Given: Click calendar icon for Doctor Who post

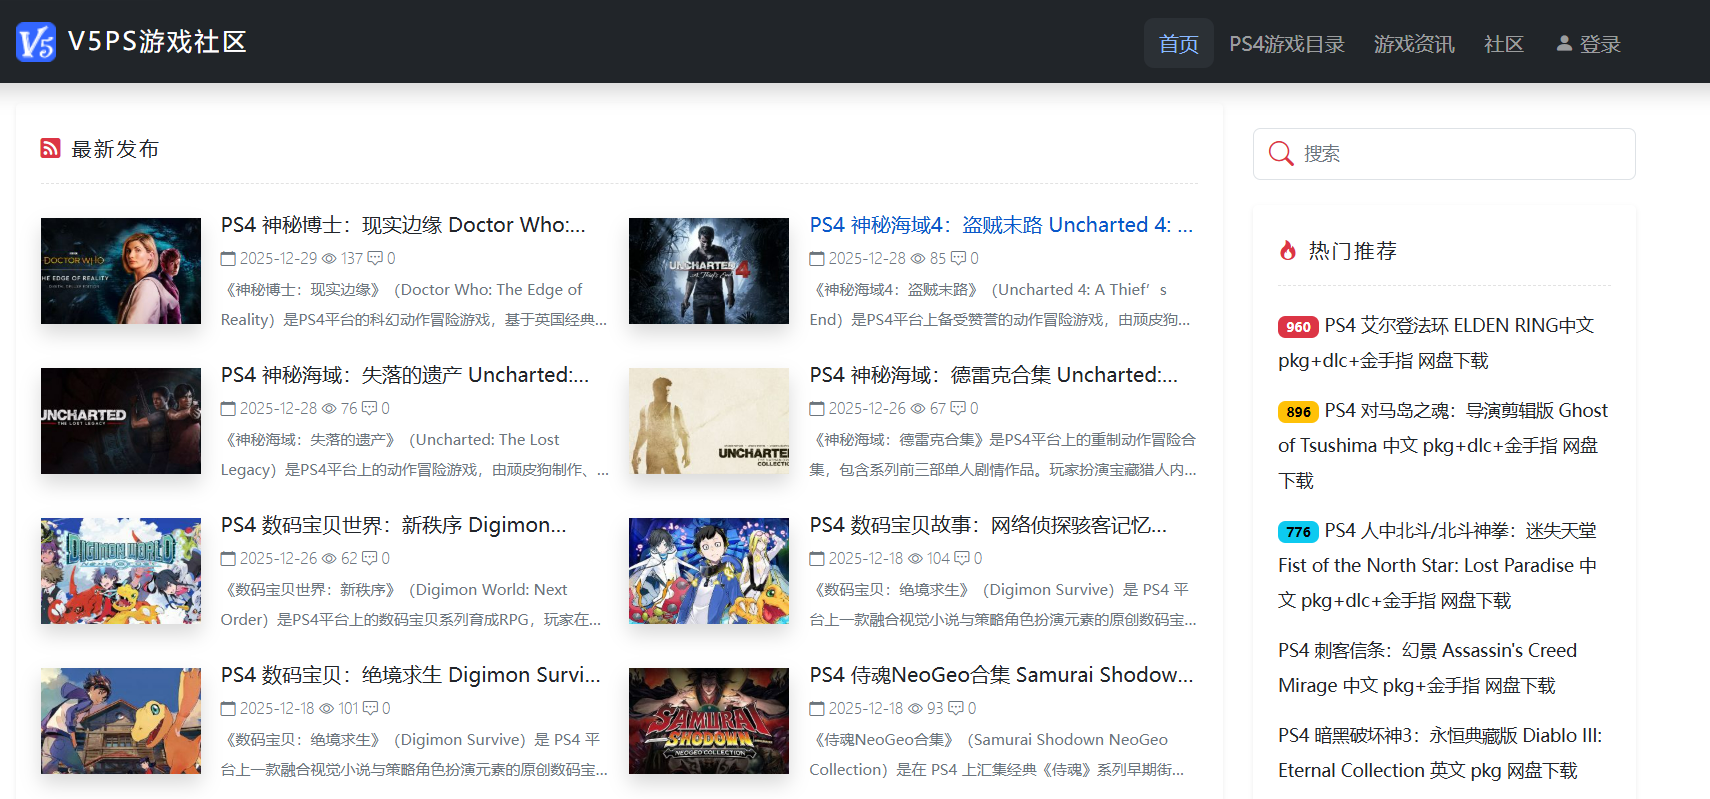Looking at the screenshot, I should pyautogui.click(x=228, y=258).
